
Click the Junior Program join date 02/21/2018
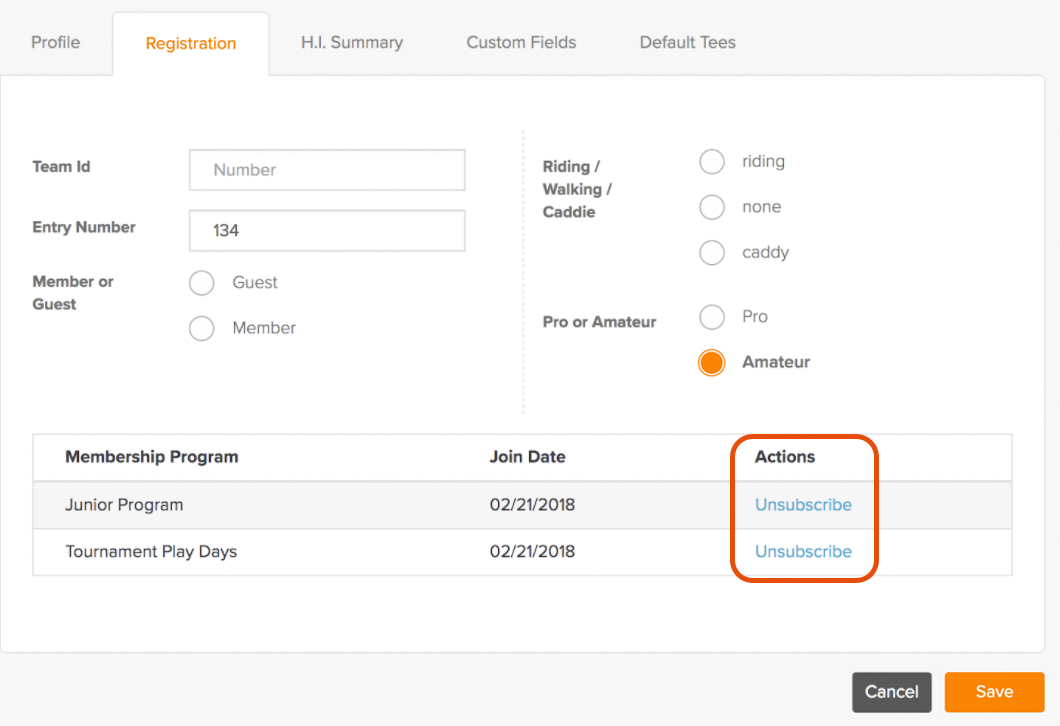pos(532,505)
